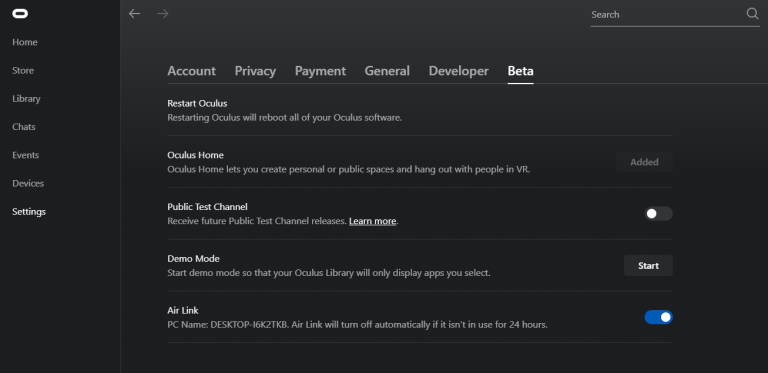This screenshot has height=373, width=768.
Task: Open the Payment tab
Action: [x=320, y=71]
